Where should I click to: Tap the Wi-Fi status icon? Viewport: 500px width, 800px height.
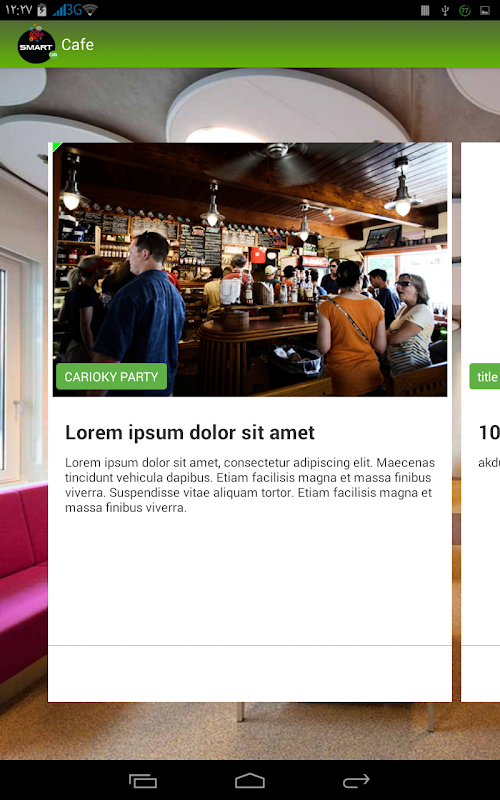[90, 10]
